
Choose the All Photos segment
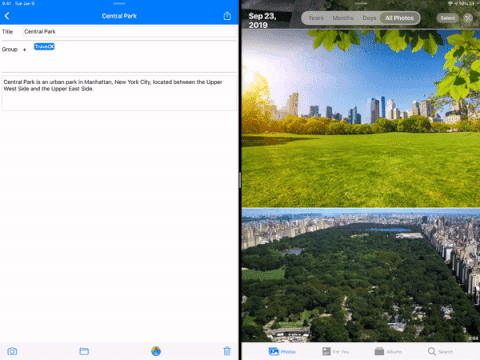tap(399, 18)
